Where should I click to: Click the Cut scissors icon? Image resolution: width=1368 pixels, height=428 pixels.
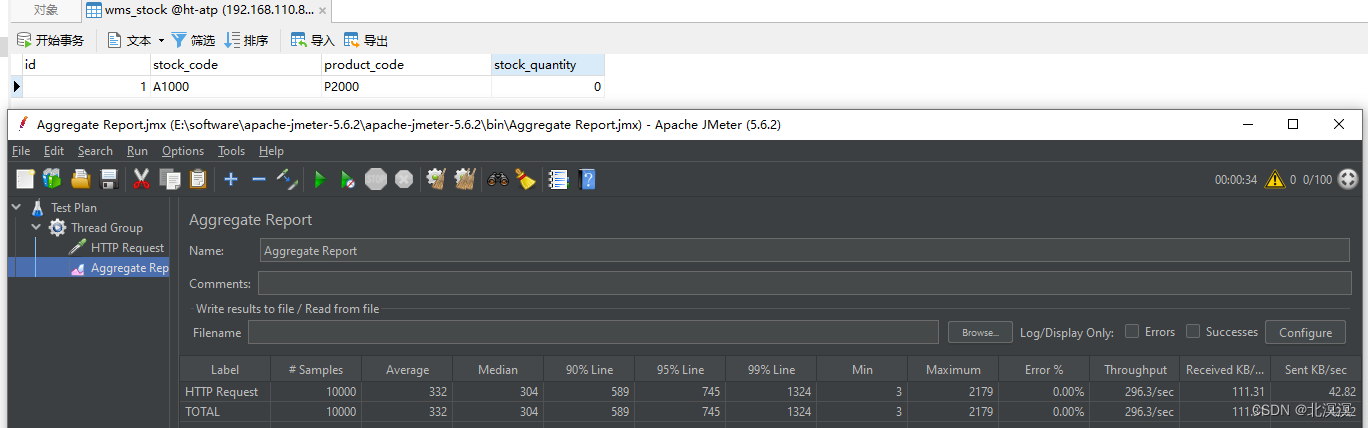tap(141, 179)
